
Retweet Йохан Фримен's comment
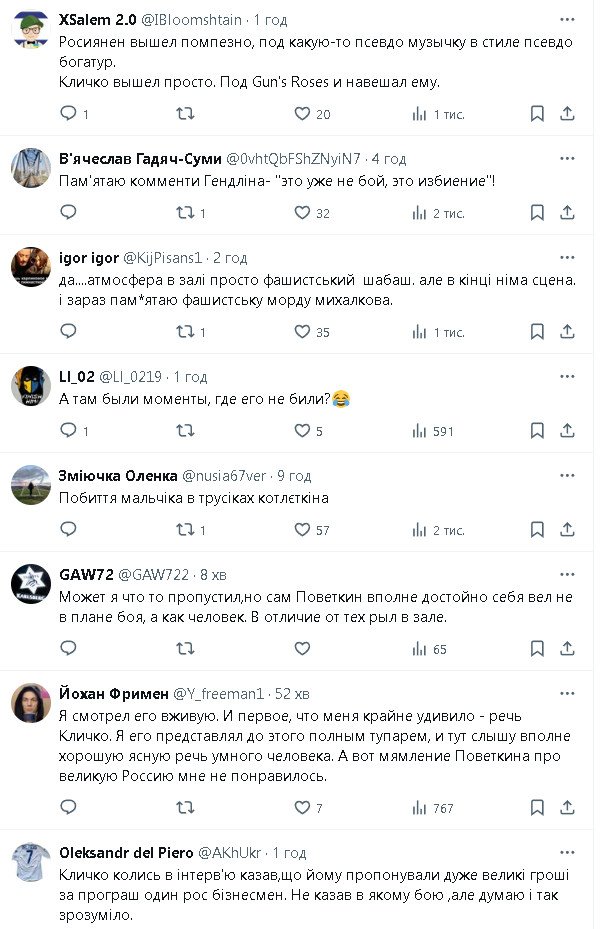[185, 807]
